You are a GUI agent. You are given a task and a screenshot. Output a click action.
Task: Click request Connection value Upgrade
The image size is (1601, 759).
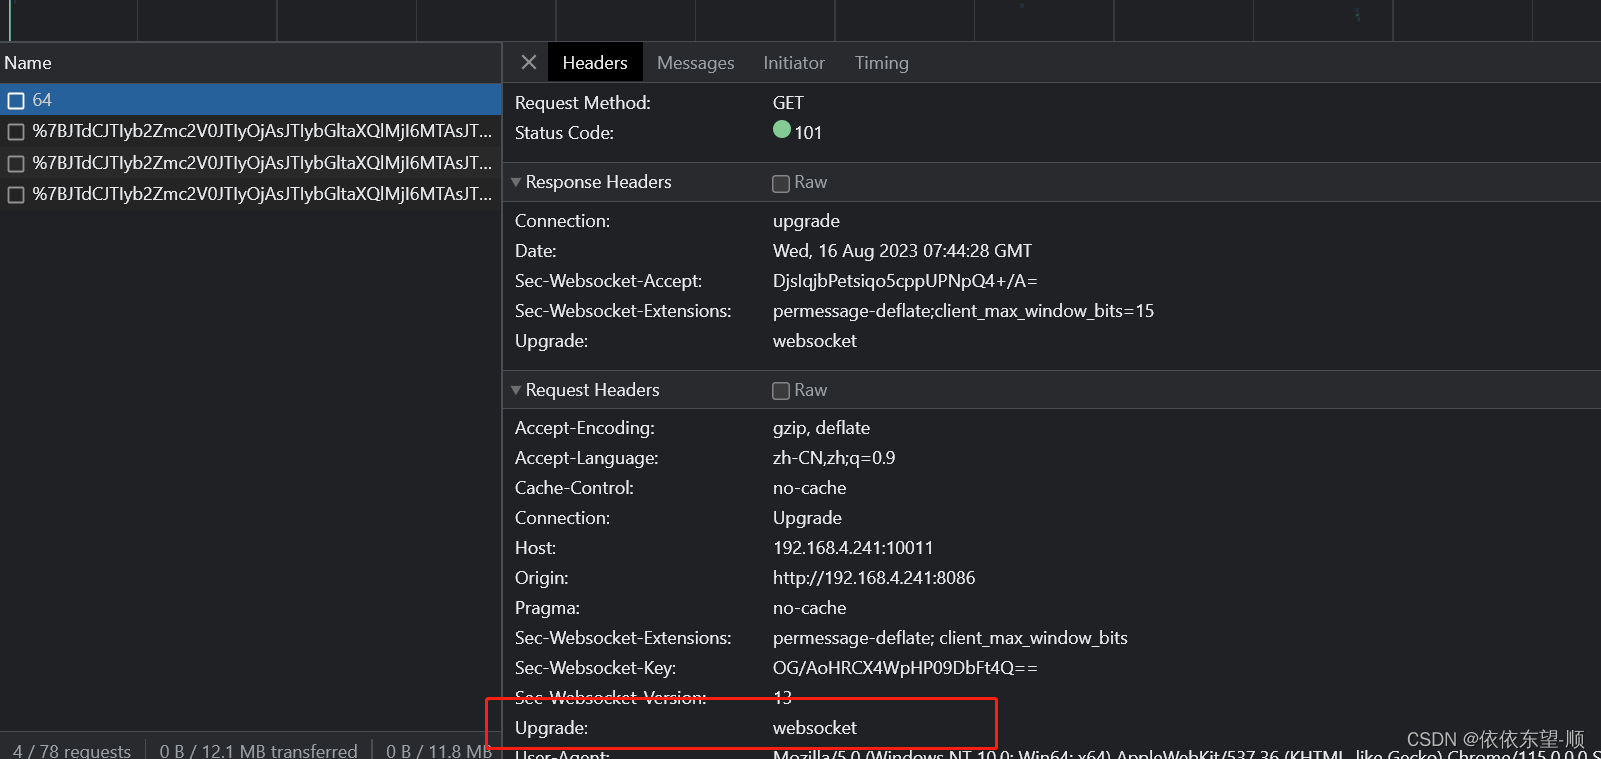coord(807,518)
